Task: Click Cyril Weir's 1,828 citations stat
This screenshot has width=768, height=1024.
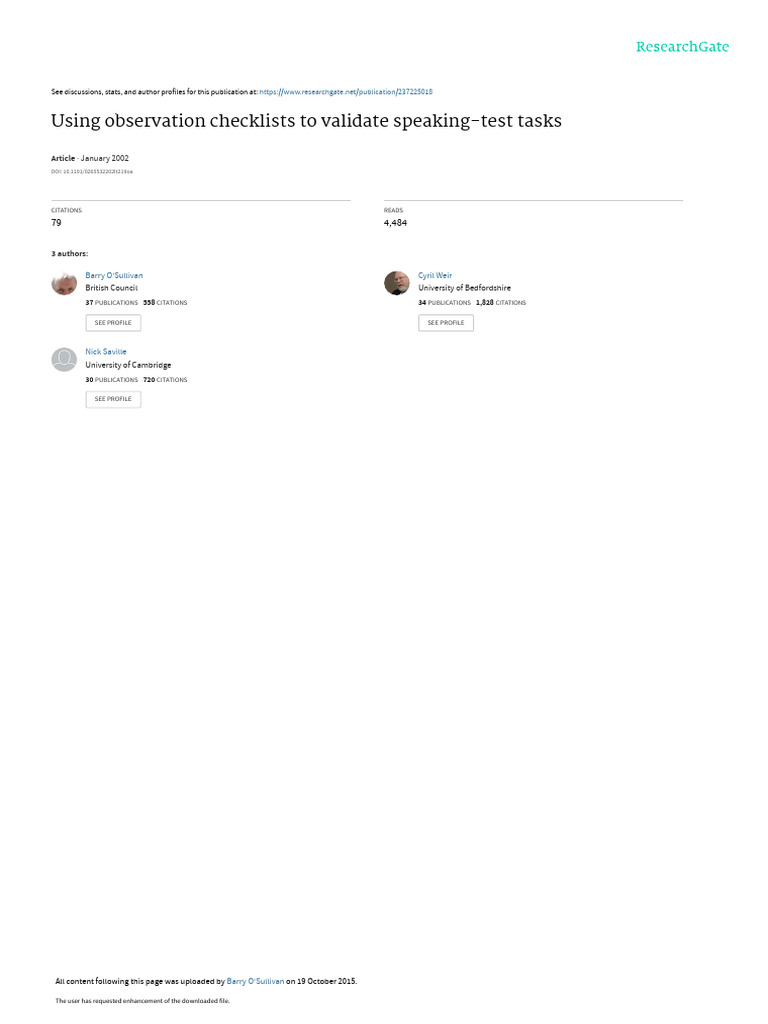Action: (501, 303)
